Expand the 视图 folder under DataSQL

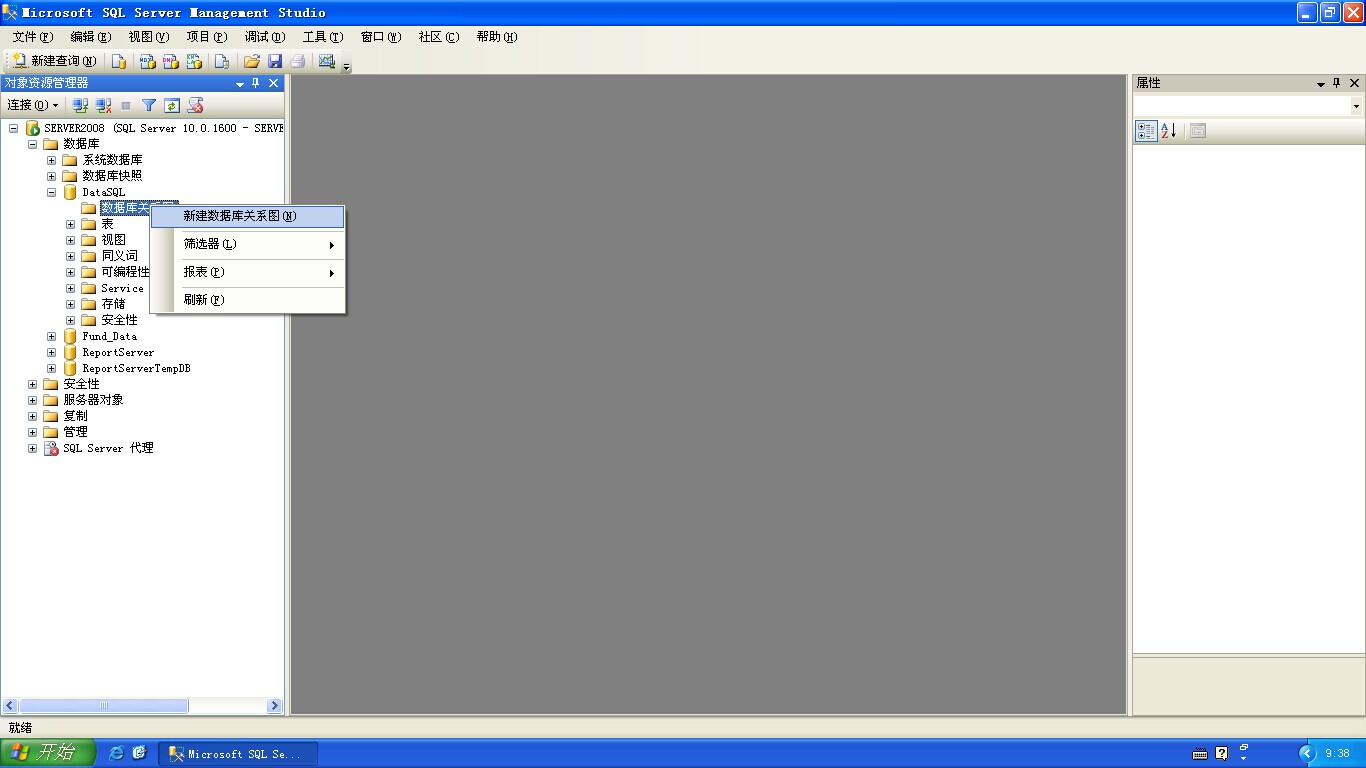click(x=71, y=240)
